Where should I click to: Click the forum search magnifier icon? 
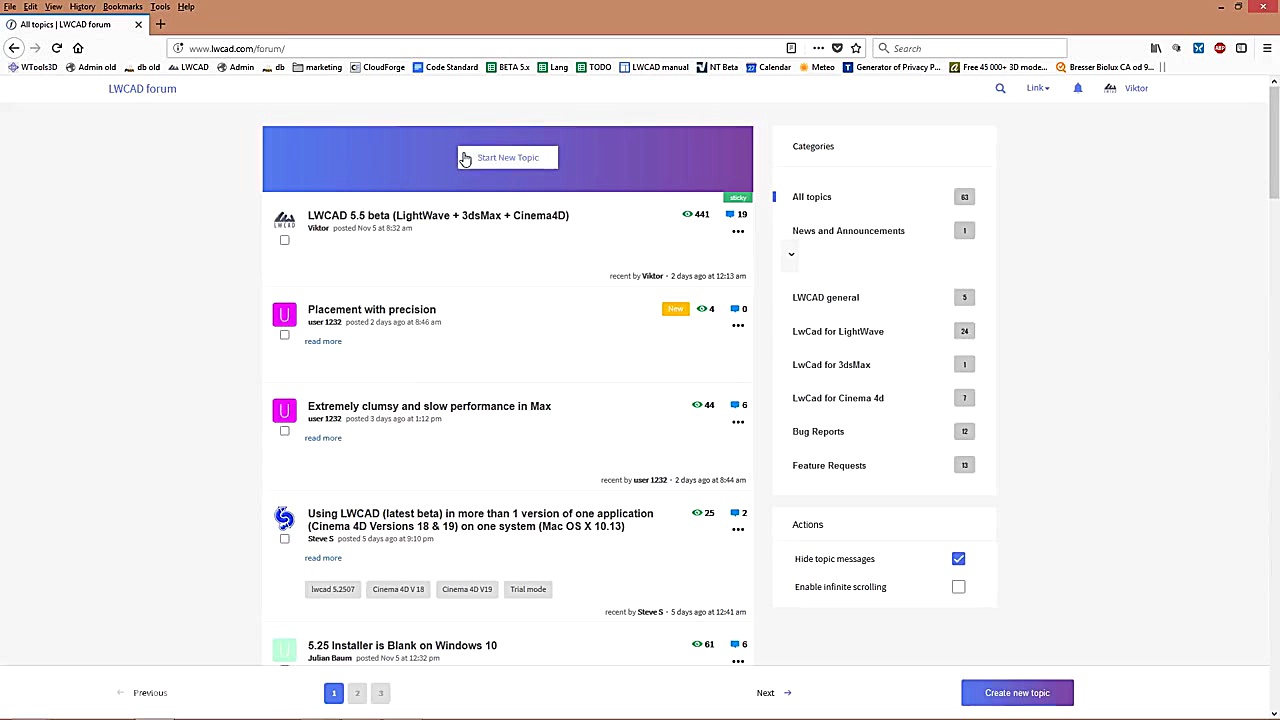[1000, 88]
